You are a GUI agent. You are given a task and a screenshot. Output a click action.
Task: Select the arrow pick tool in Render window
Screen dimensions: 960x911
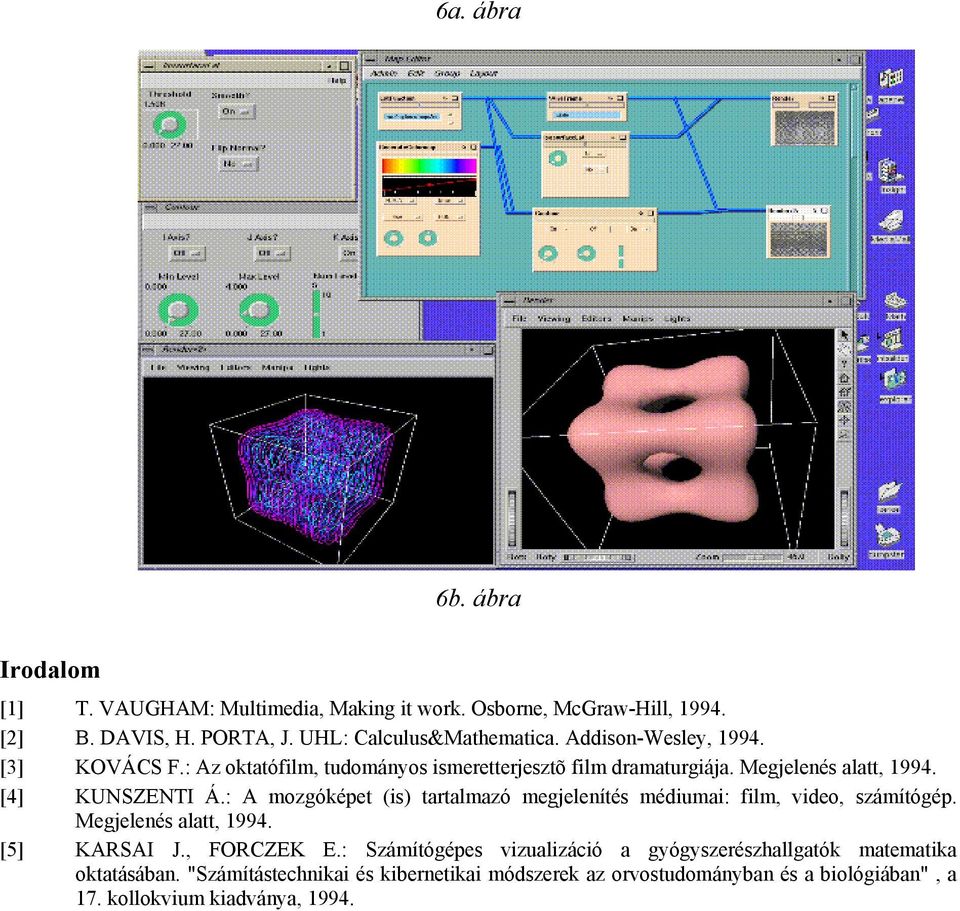pyautogui.click(x=844, y=336)
